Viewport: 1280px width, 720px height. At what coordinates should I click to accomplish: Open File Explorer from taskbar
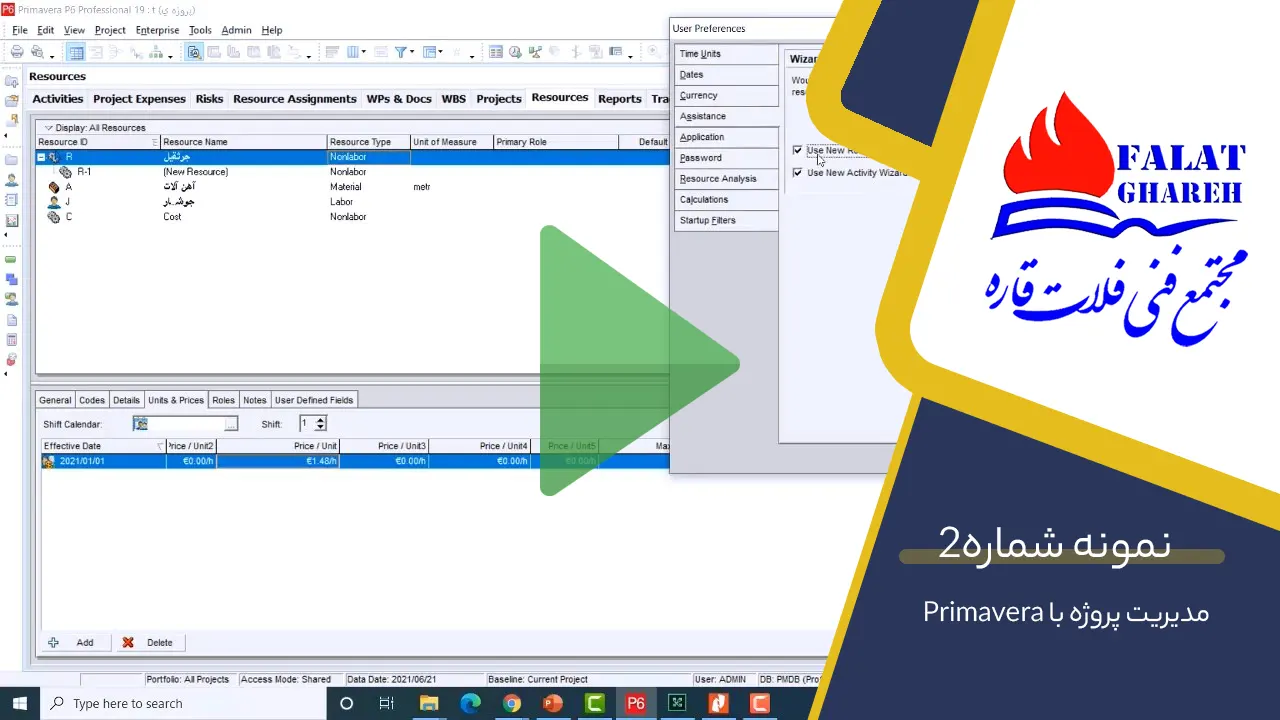429,703
